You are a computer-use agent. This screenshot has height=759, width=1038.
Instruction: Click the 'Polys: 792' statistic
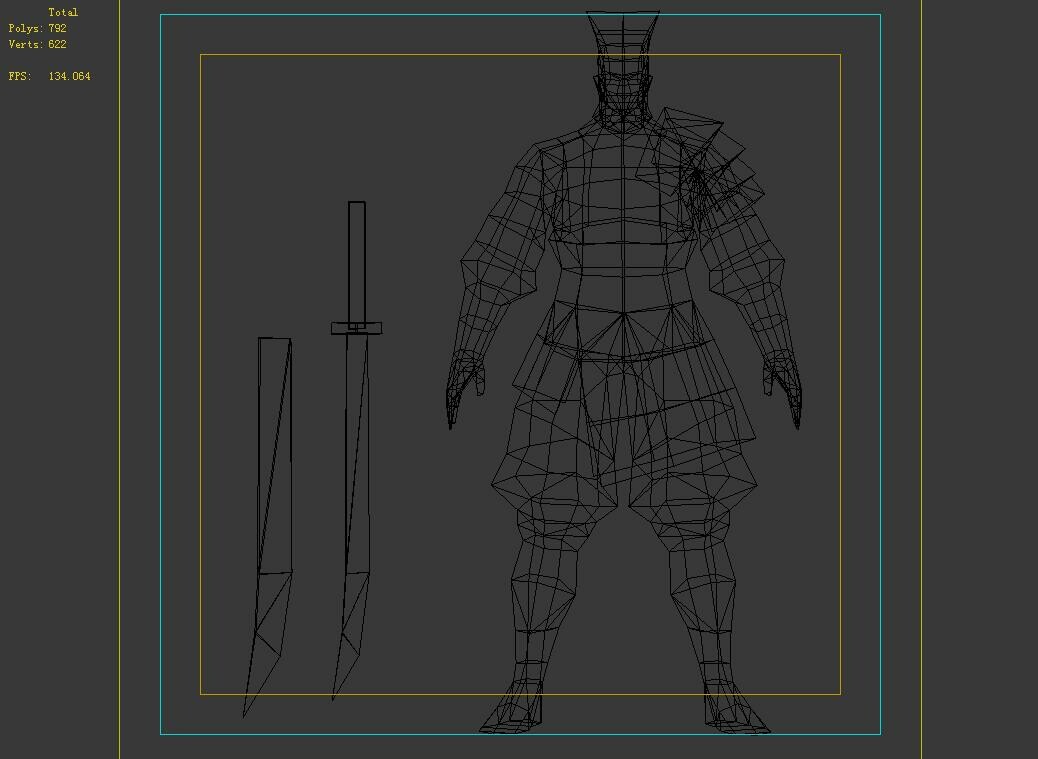coord(38,28)
